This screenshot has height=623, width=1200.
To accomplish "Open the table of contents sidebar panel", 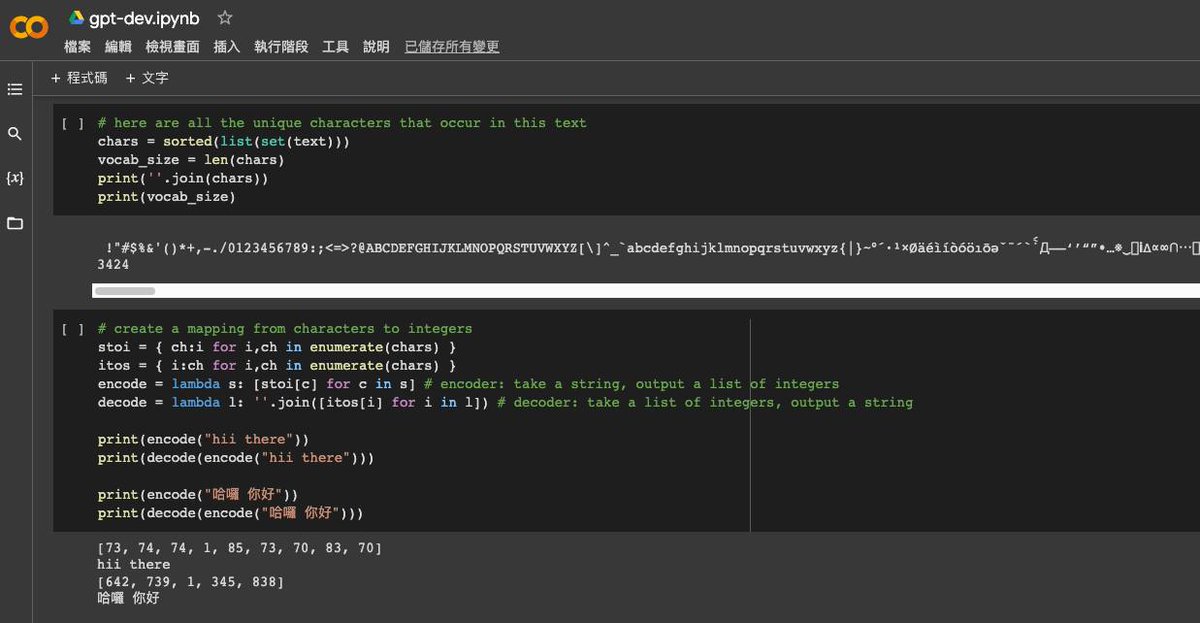I will click(x=15, y=88).
